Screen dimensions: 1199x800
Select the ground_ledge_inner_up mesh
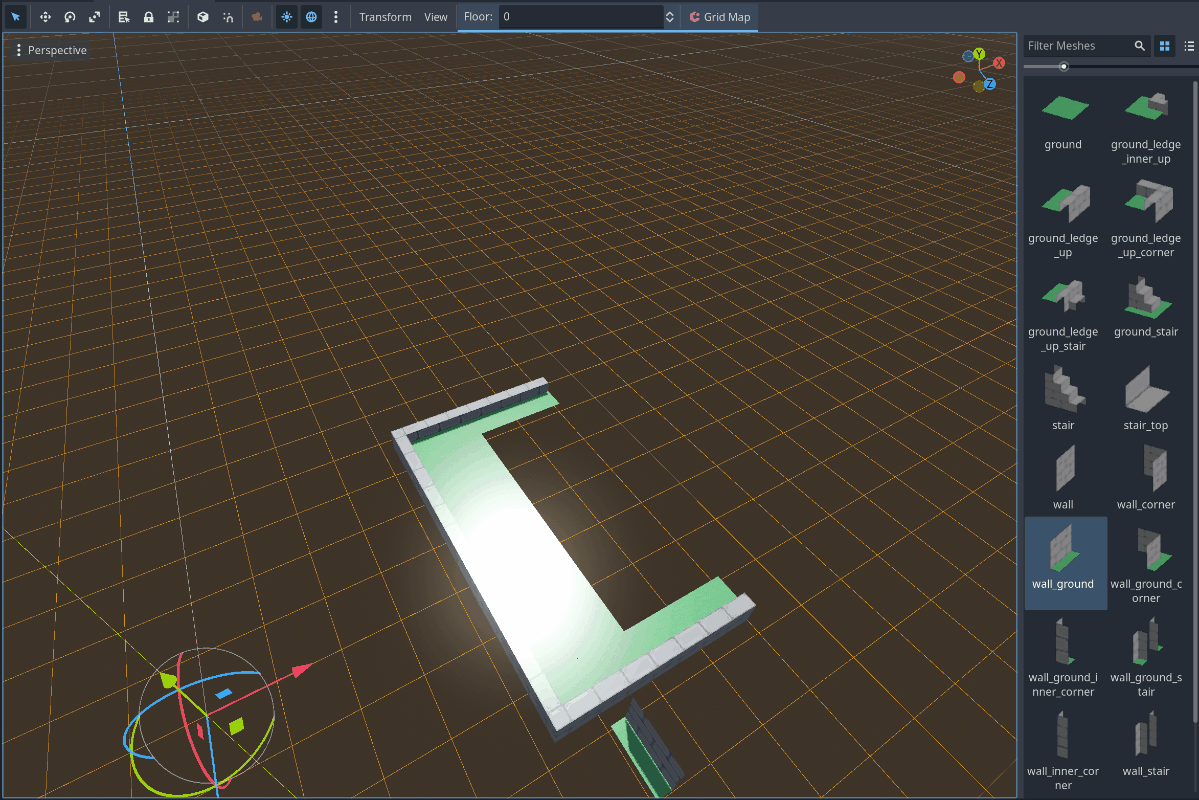click(x=1145, y=127)
